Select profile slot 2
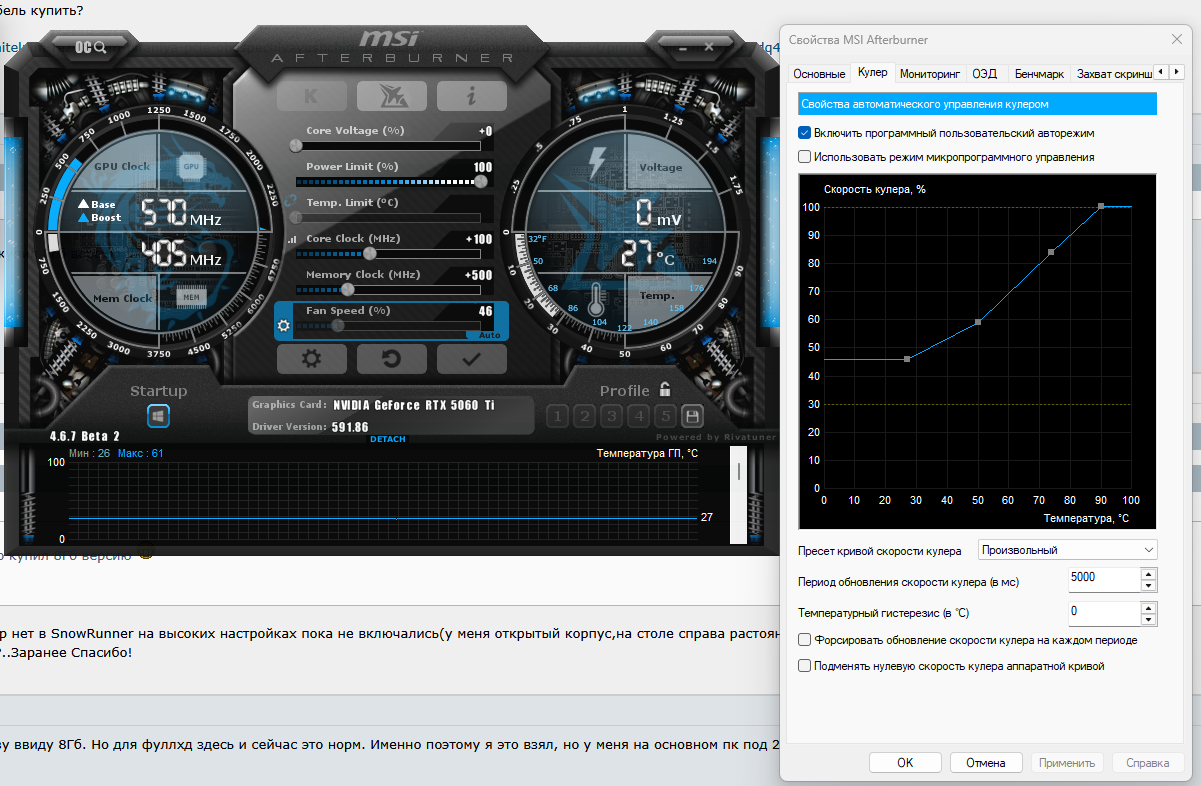This screenshot has height=786, width=1201. (x=584, y=416)
